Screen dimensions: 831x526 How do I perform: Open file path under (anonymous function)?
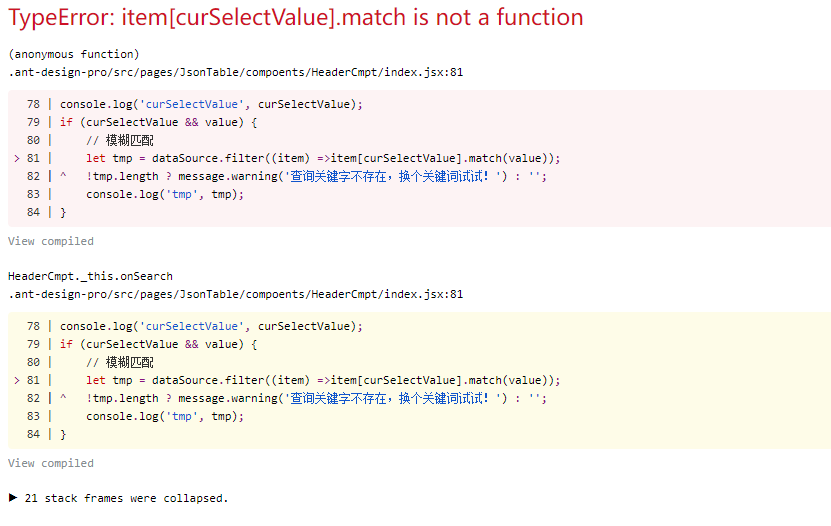click(x=235, y=72)
